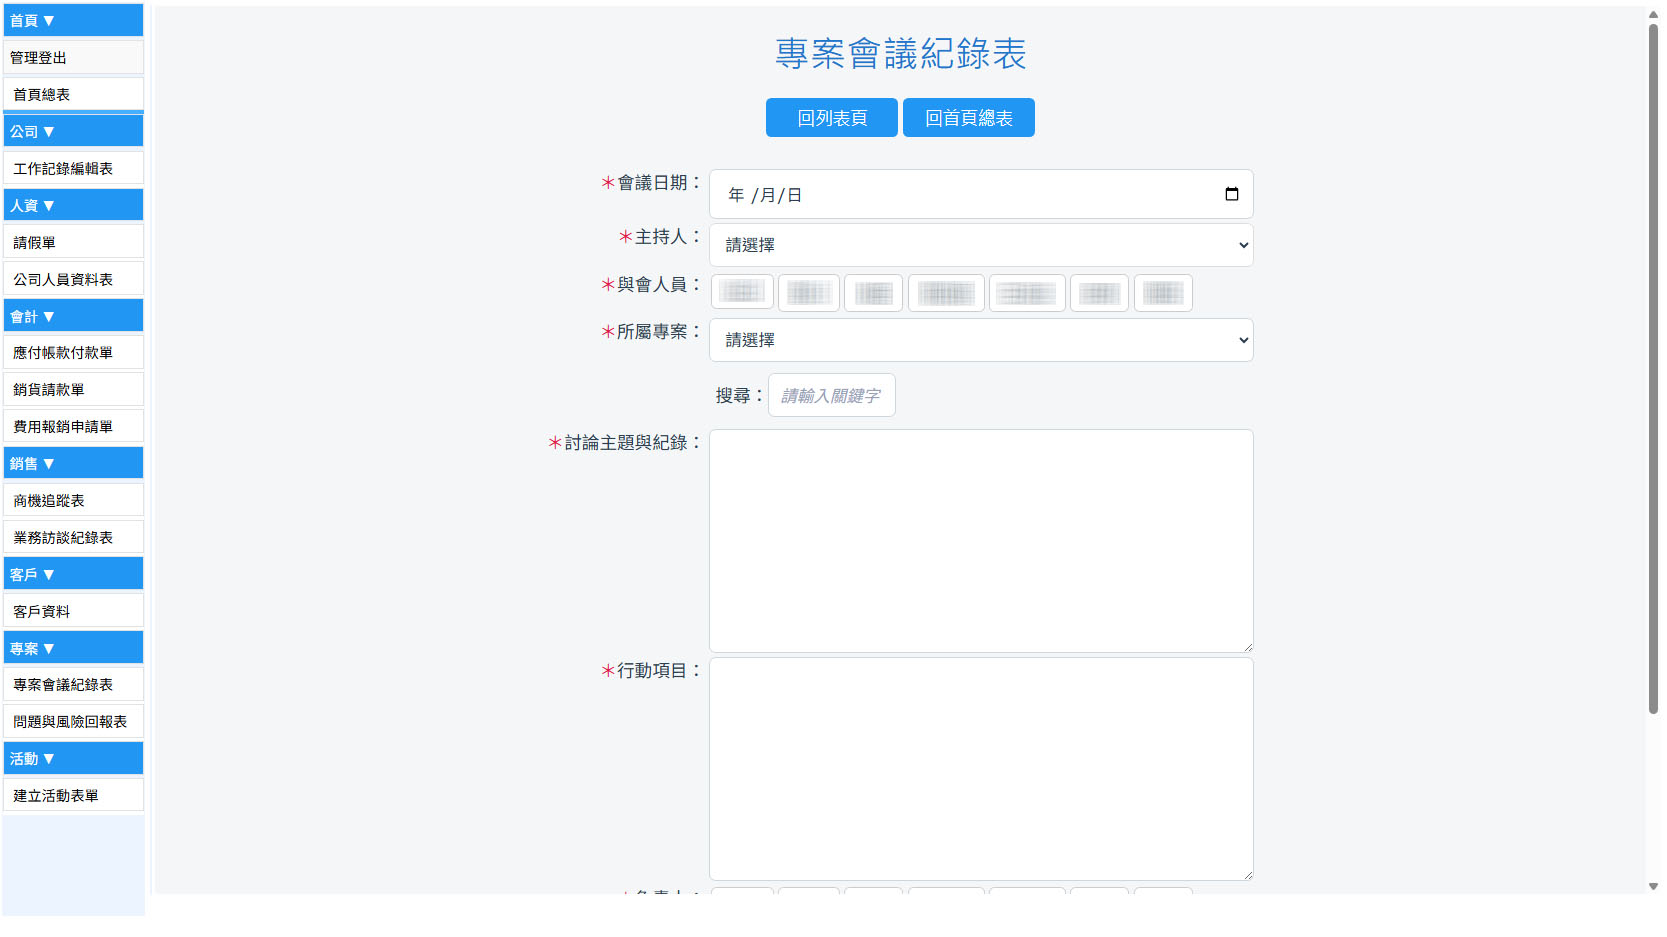
Task: Toggle first 與會人員 attendee button
Action: pyautogui.click(x=742, y=293)
